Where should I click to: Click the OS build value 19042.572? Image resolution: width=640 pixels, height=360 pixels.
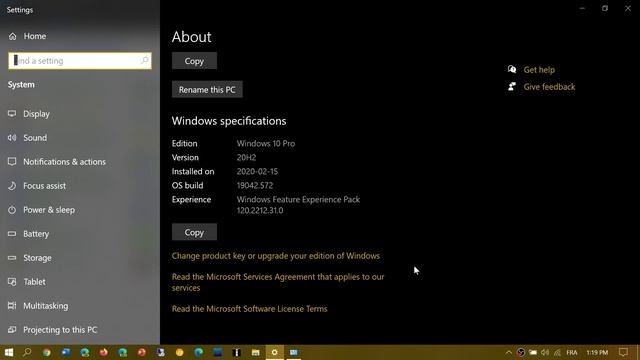pos(255,185)
